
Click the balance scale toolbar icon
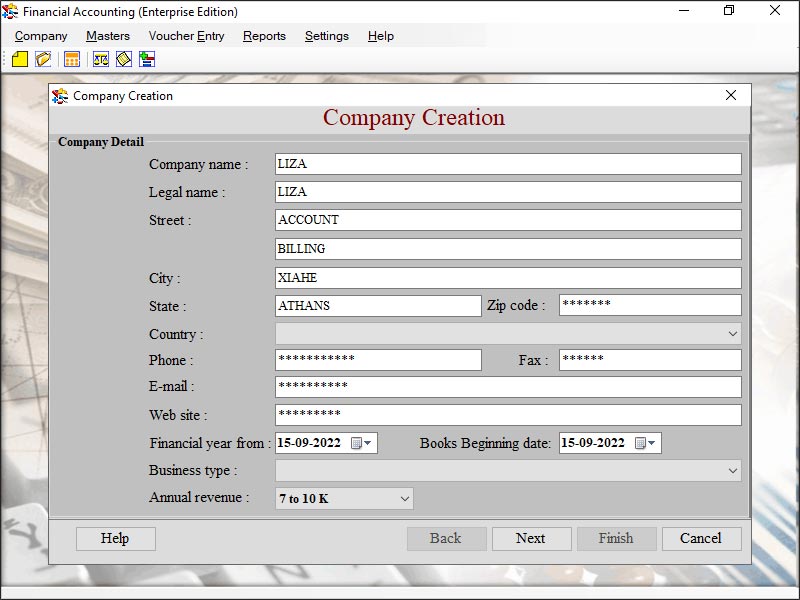(101, 60)
